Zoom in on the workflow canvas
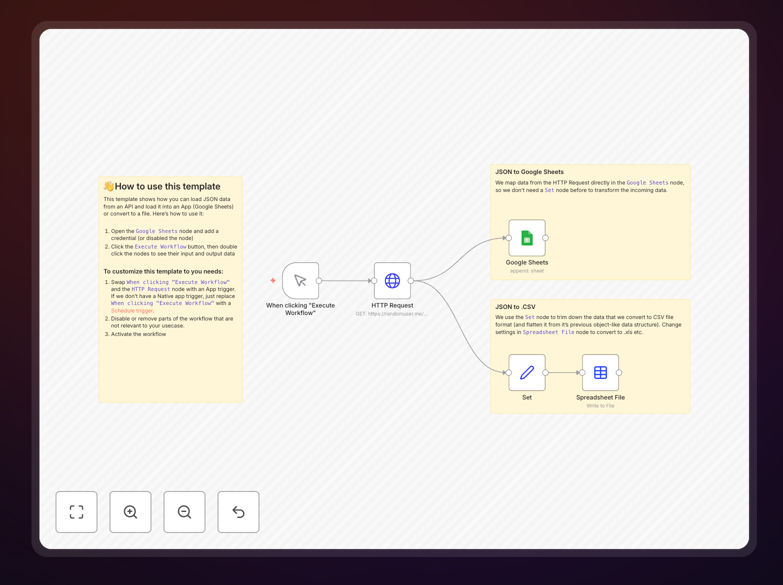 coord(130,512)
